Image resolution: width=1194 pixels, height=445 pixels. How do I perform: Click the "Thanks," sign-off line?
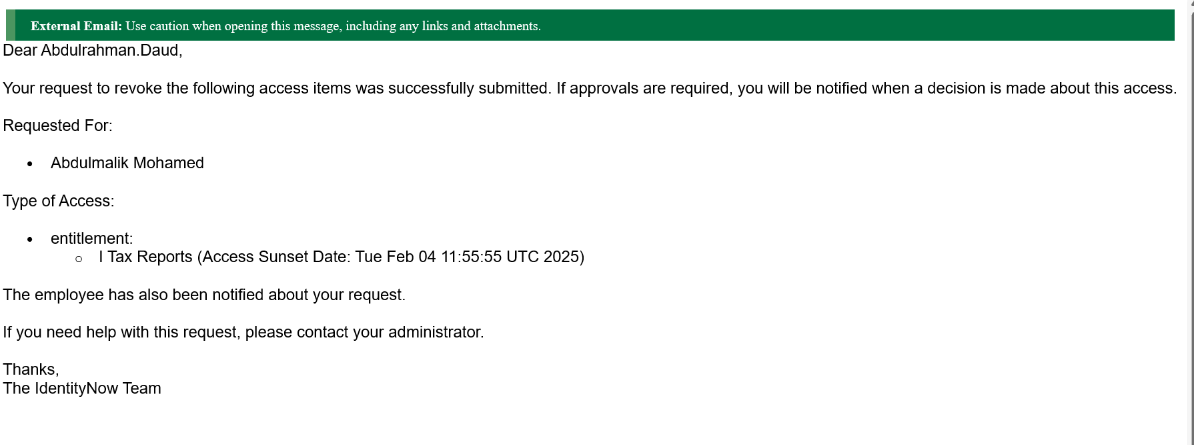pyautogui.click(x=31, y=369)
